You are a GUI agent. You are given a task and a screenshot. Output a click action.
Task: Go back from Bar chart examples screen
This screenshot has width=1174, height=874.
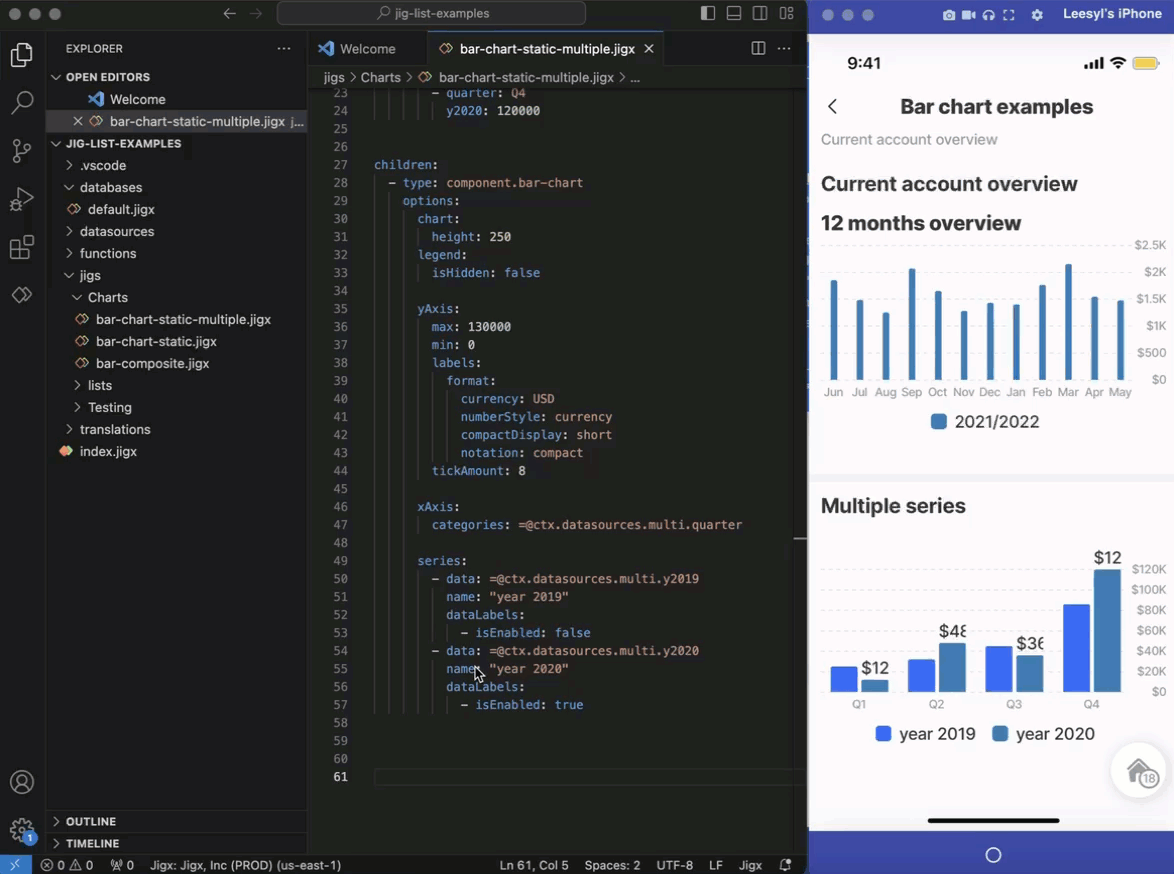click(832, 107)
